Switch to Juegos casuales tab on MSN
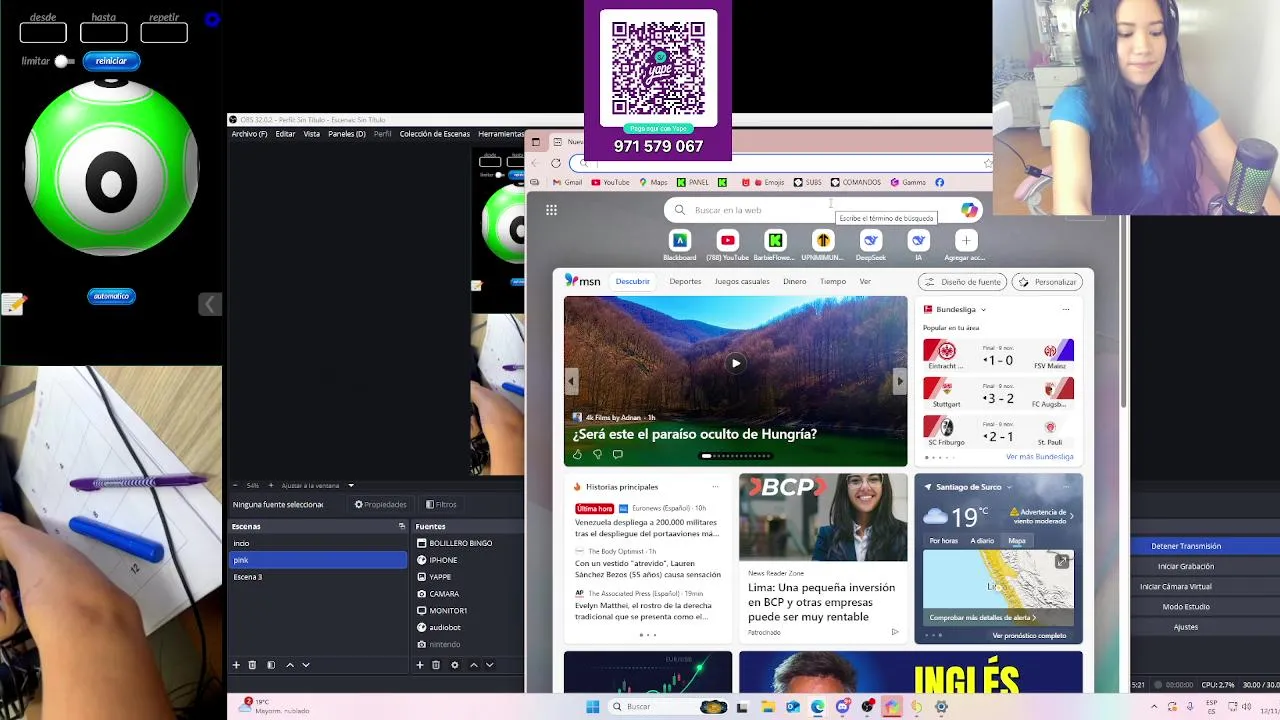The height and width of the screenshot is (720, 1280). click(x=742, y=282)
